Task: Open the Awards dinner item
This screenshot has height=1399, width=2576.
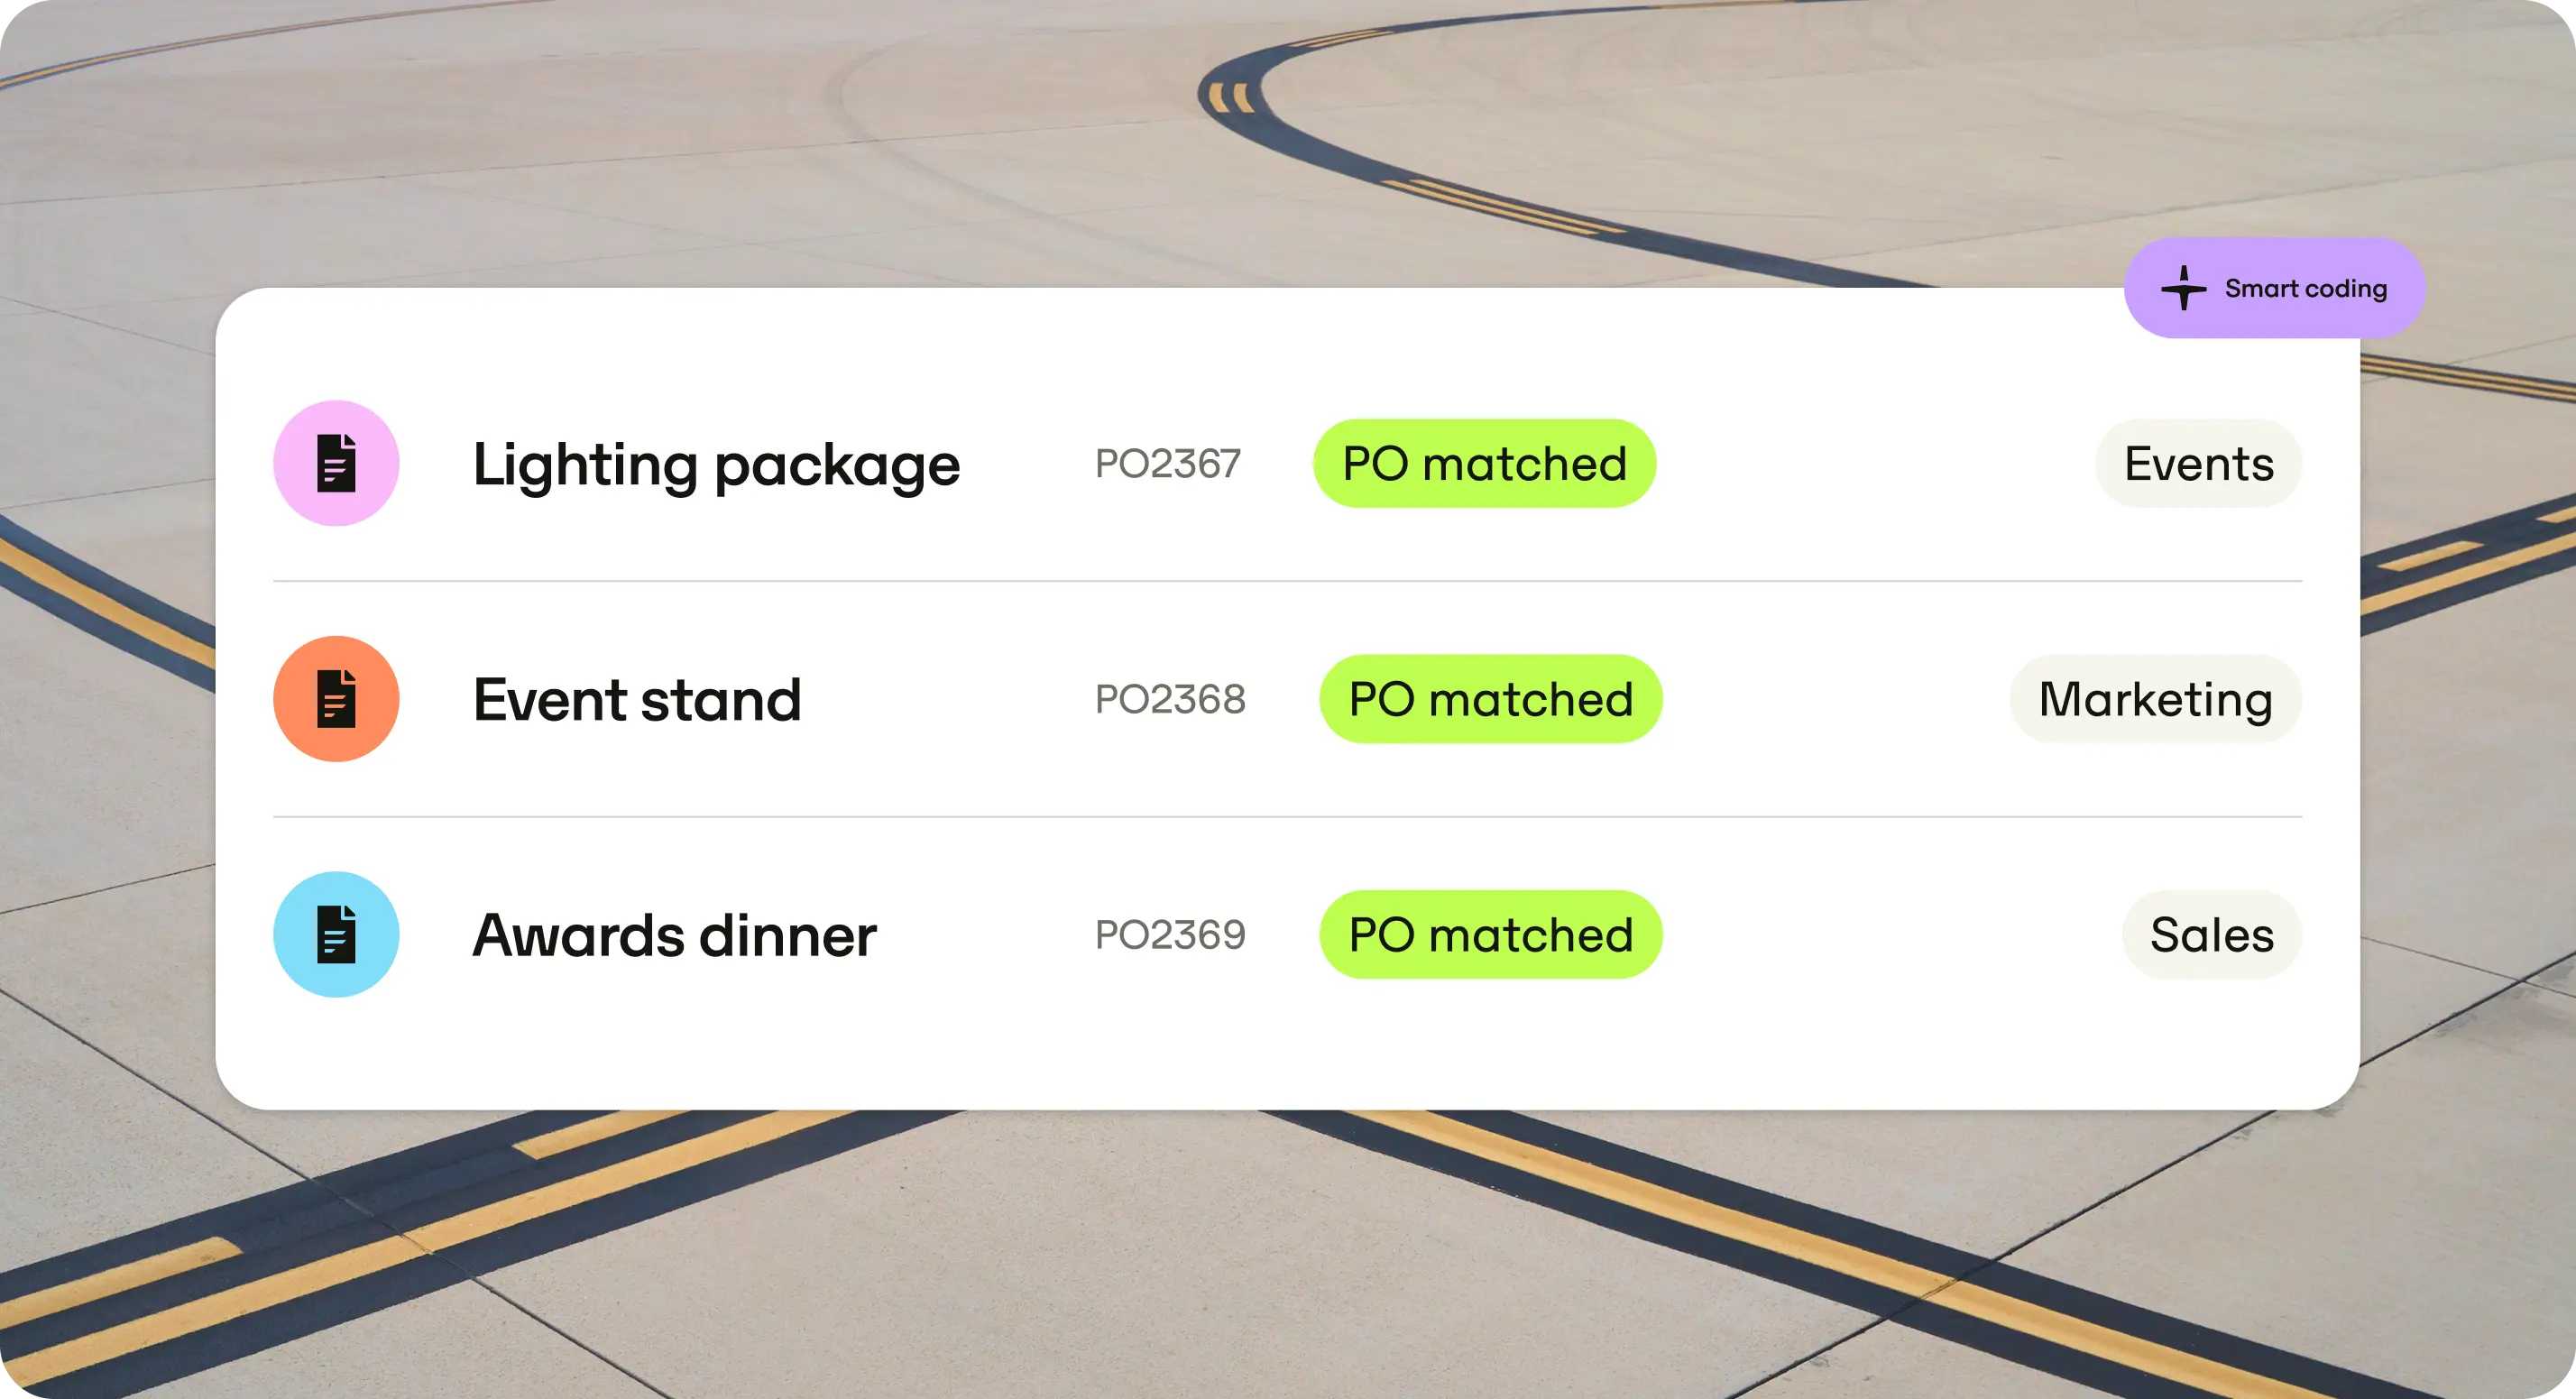Action: click(674, 935)
